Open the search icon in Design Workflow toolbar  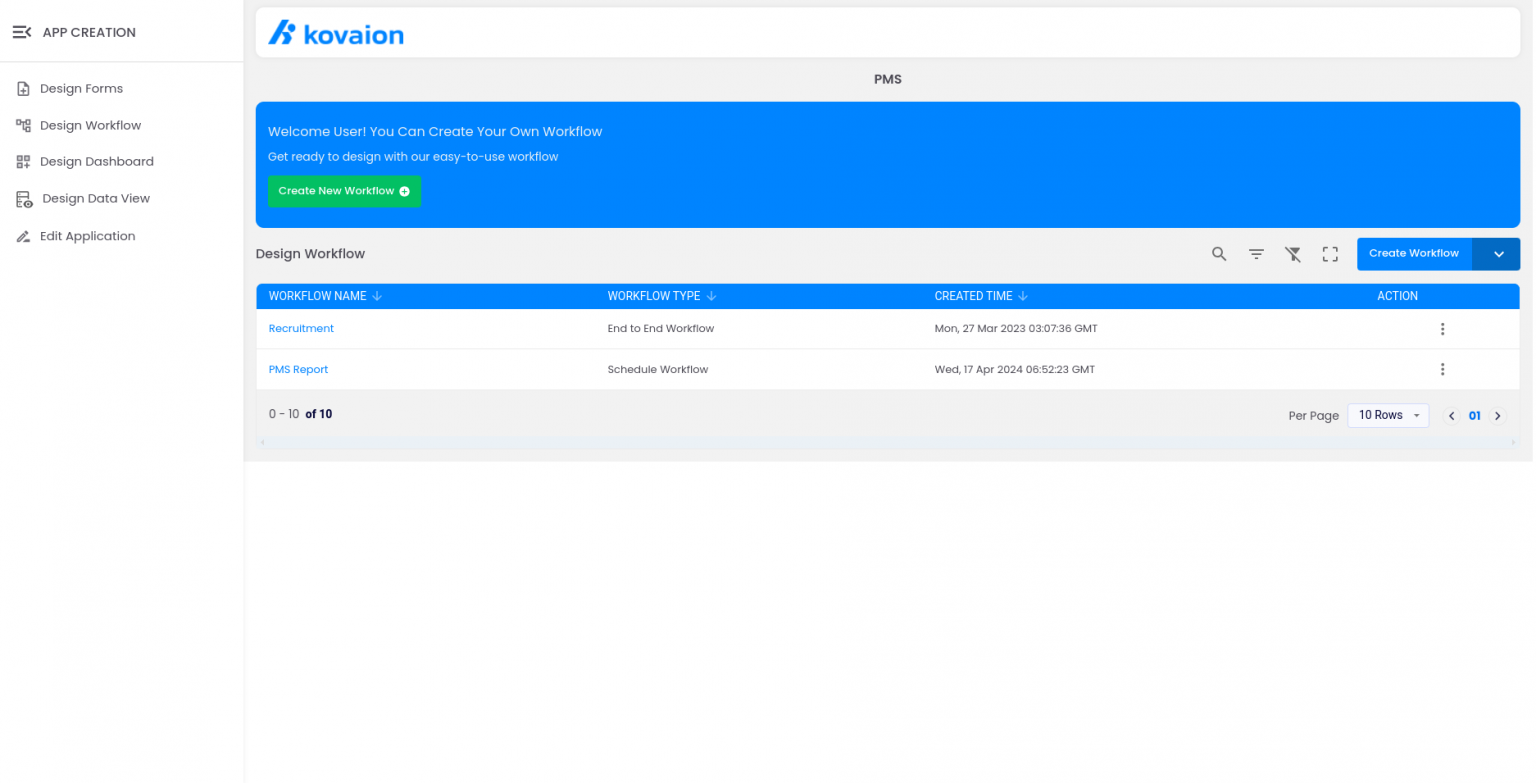(1218, 254)
